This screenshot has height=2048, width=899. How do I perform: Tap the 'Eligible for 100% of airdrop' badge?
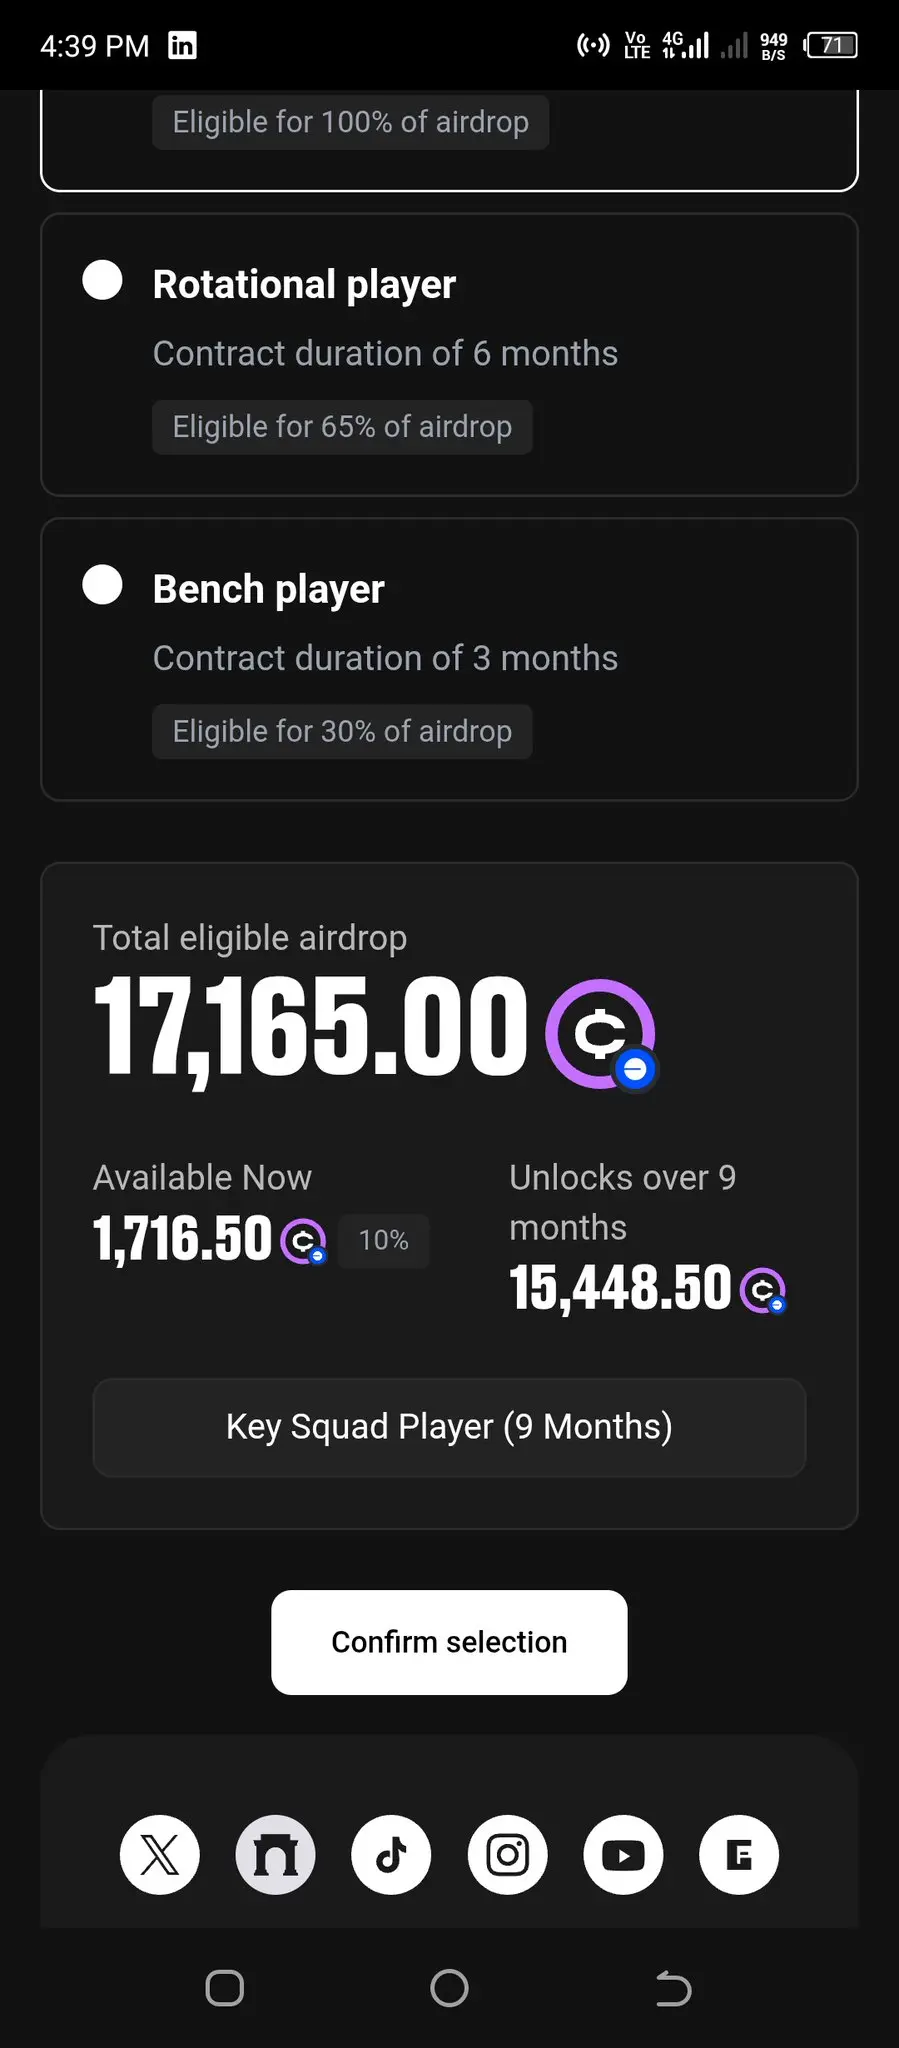[350, 122]
